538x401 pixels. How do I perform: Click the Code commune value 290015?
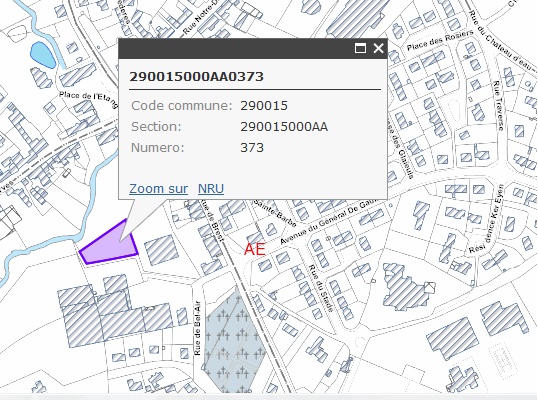[264, 106]
